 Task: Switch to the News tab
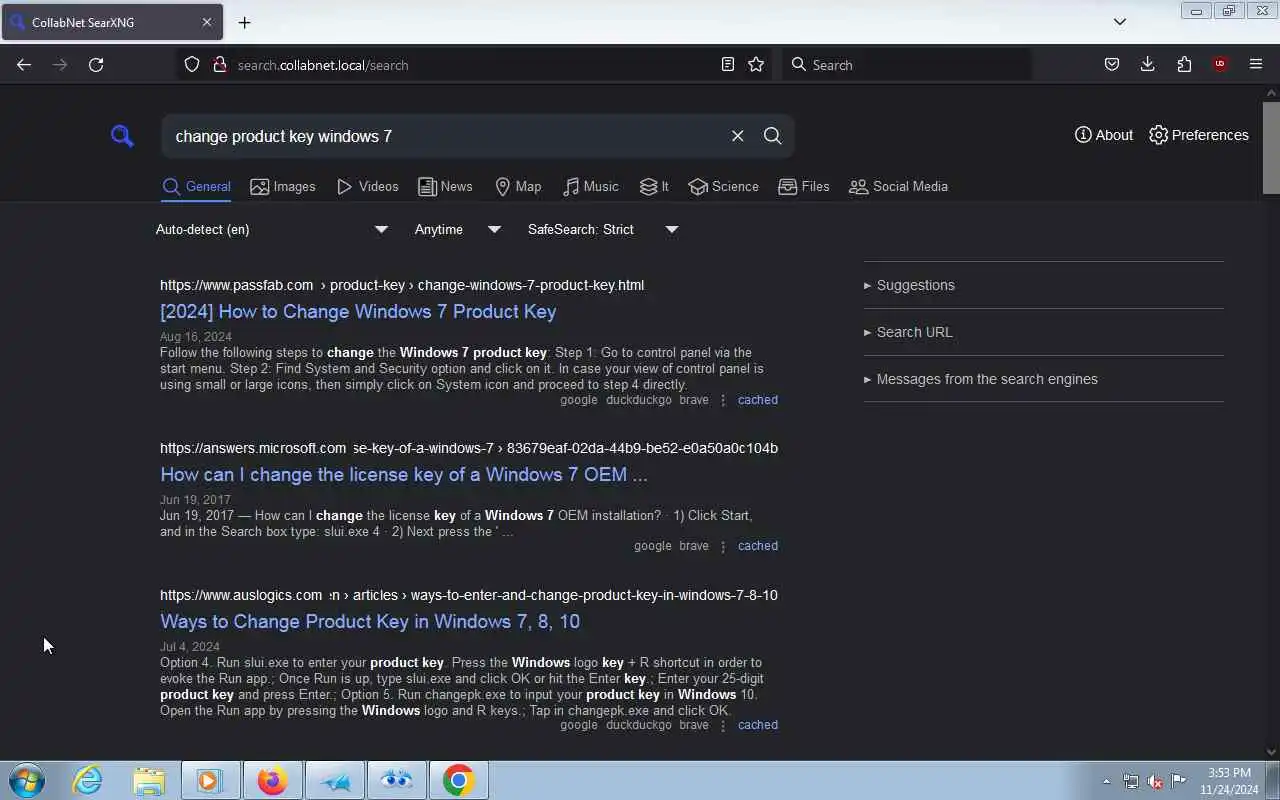click(445, 187)
